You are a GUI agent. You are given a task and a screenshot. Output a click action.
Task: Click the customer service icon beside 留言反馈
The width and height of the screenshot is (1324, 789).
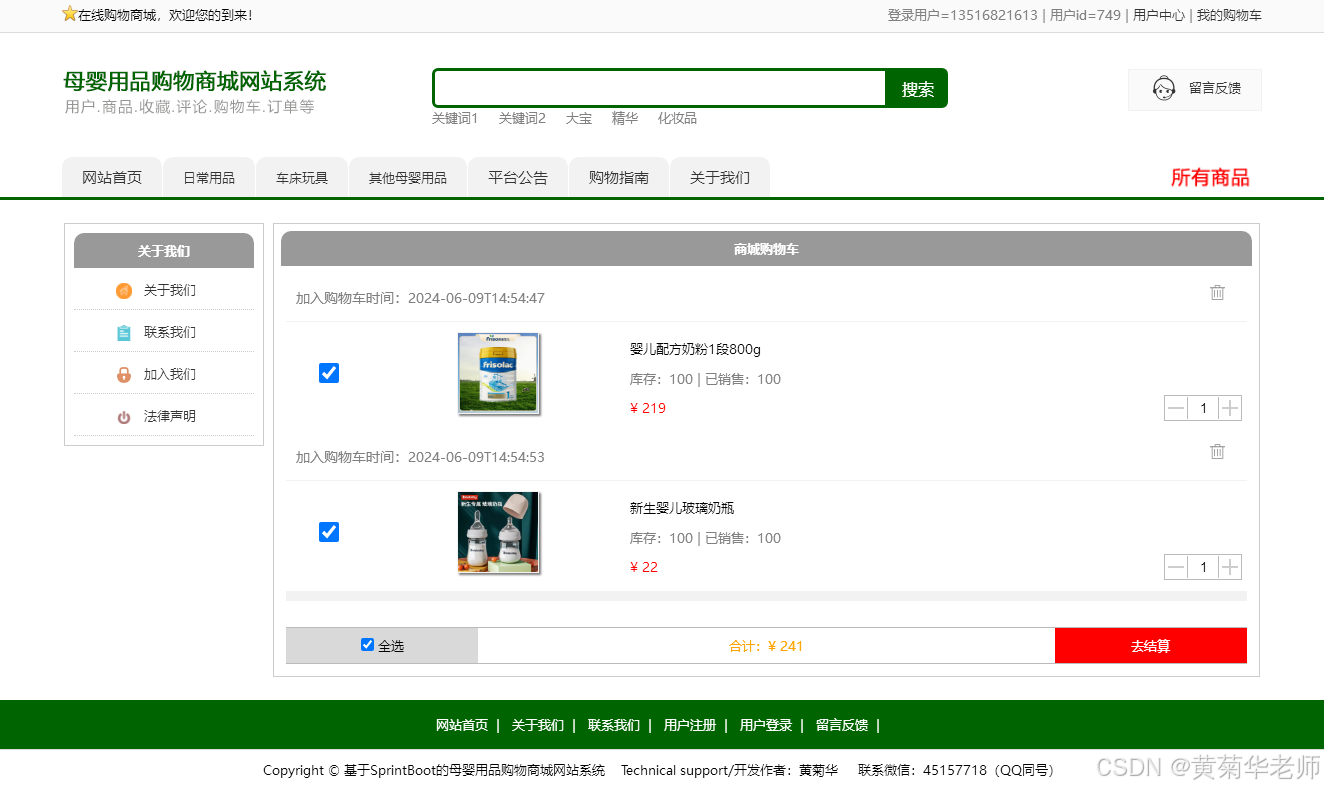click(1164, 89)
